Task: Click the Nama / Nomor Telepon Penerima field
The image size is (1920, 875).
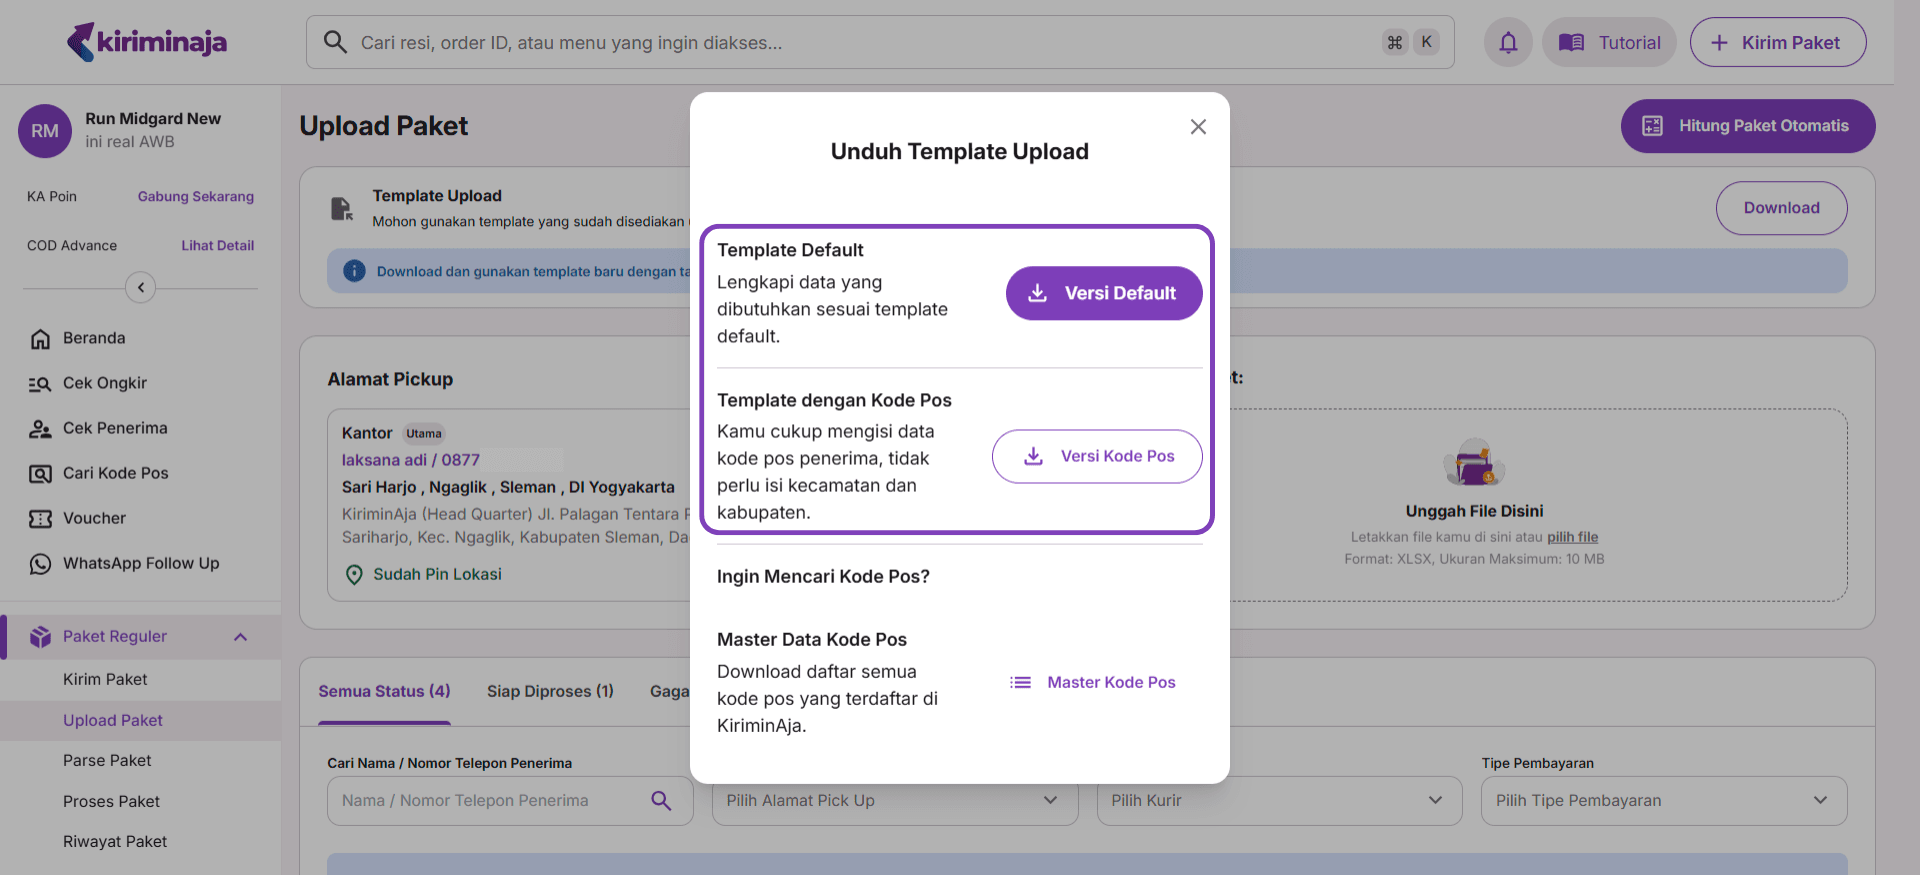Action: tap(490, 800)
